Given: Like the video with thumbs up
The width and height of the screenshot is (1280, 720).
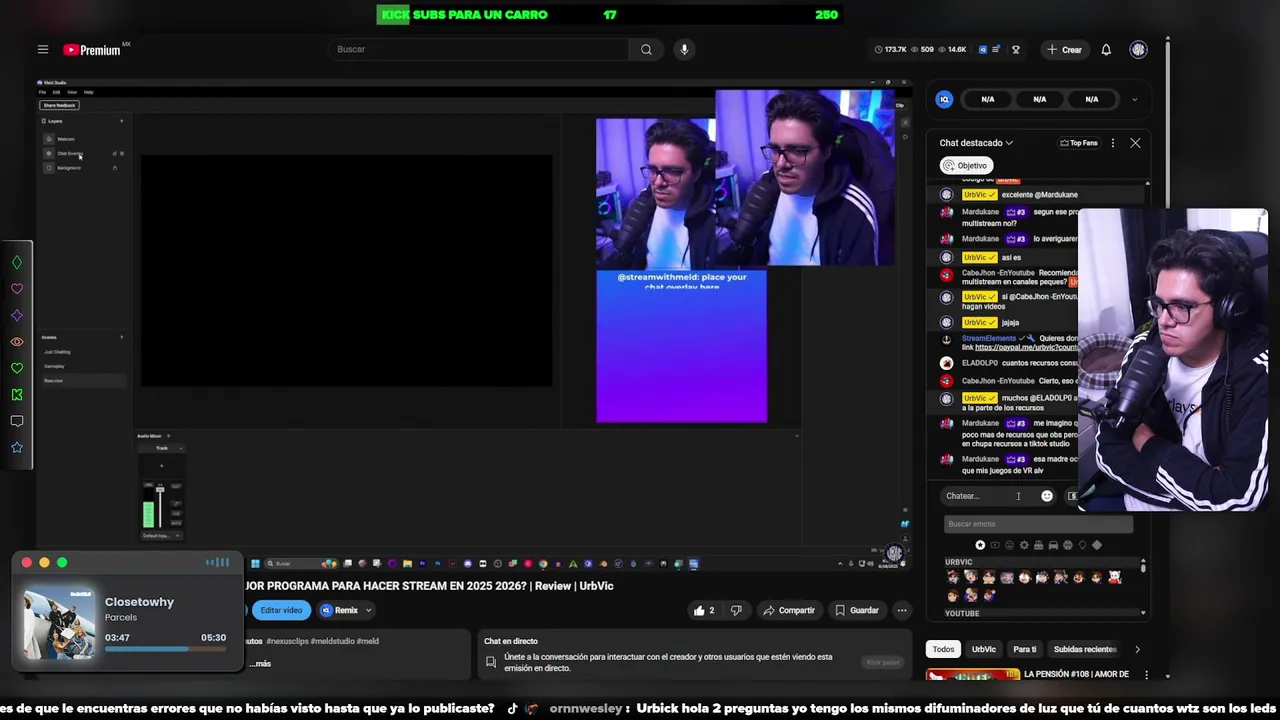Looking at the screenshot, I should 704,610.
